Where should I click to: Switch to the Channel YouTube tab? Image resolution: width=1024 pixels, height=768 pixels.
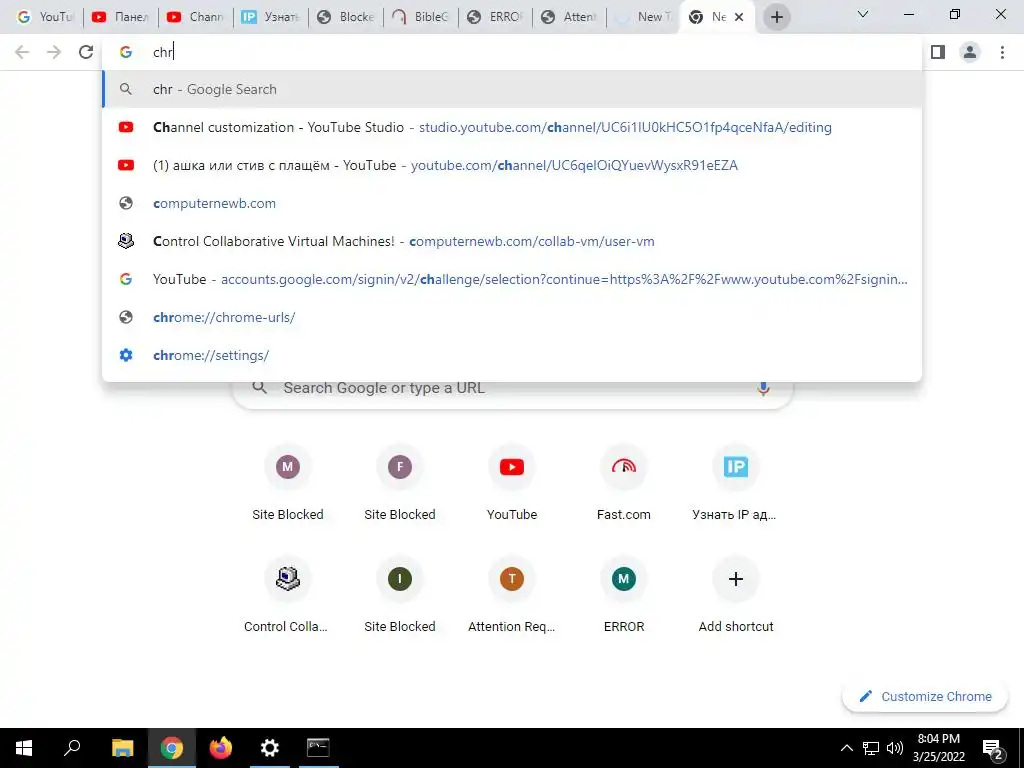pos(195,17)
